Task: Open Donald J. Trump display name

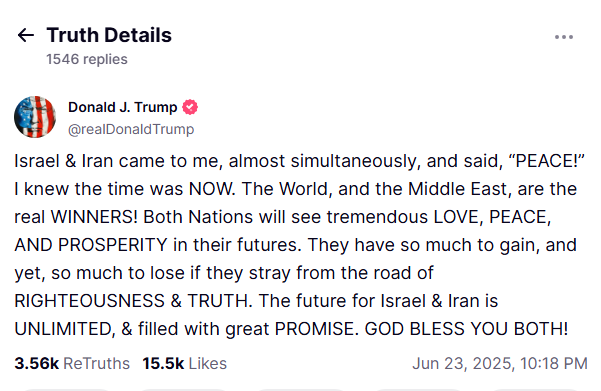Action: [123, 107]
